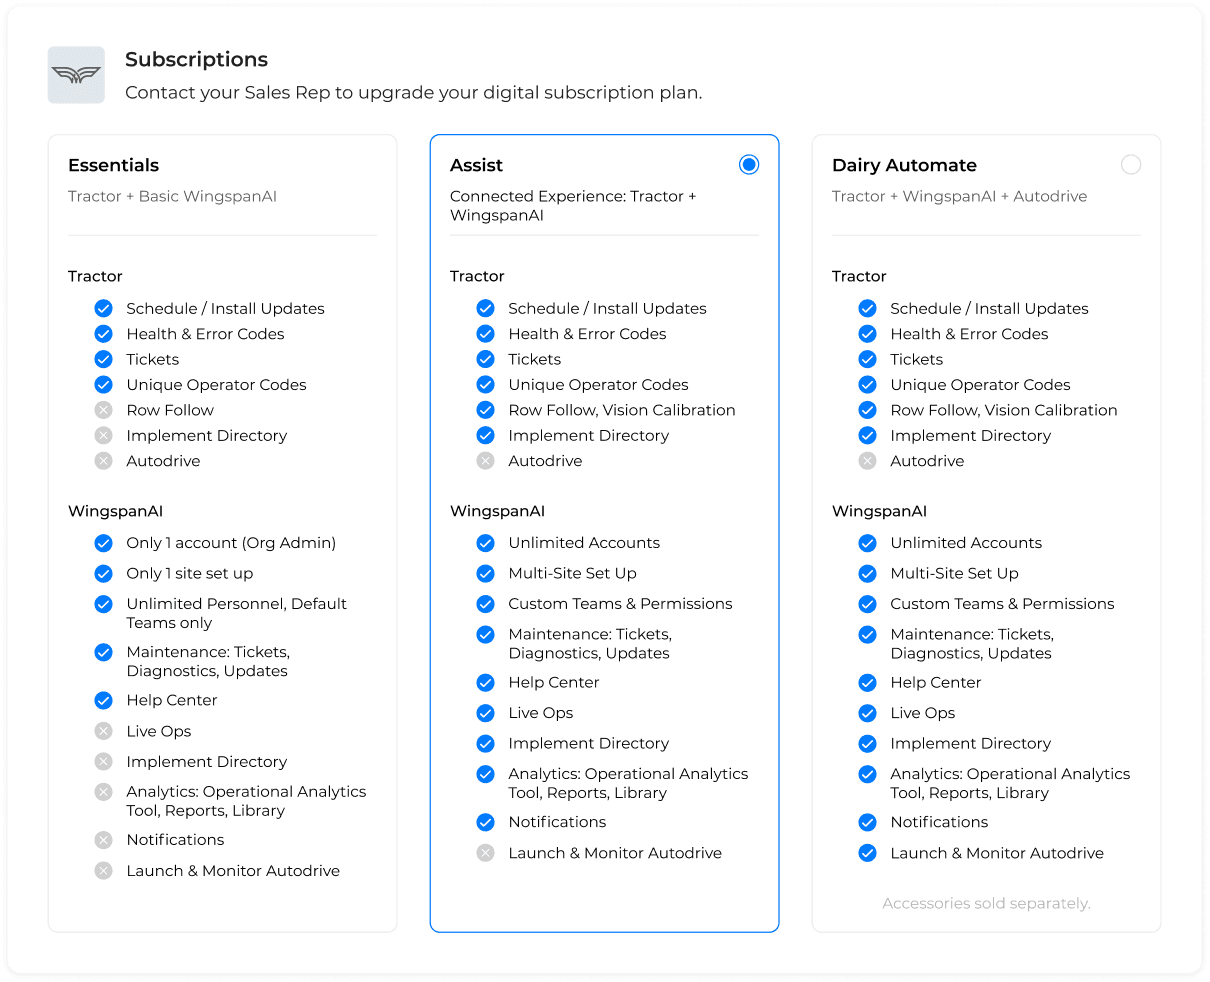Screen dimensions: 1210x982
Task: Click Essentials check icon beside Tickets
Action: point(103,359)
